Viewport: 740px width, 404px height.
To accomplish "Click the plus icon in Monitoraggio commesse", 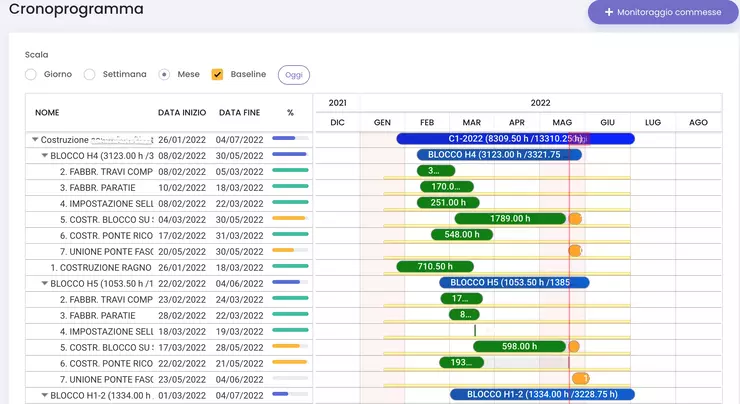I will coord(609,12).
